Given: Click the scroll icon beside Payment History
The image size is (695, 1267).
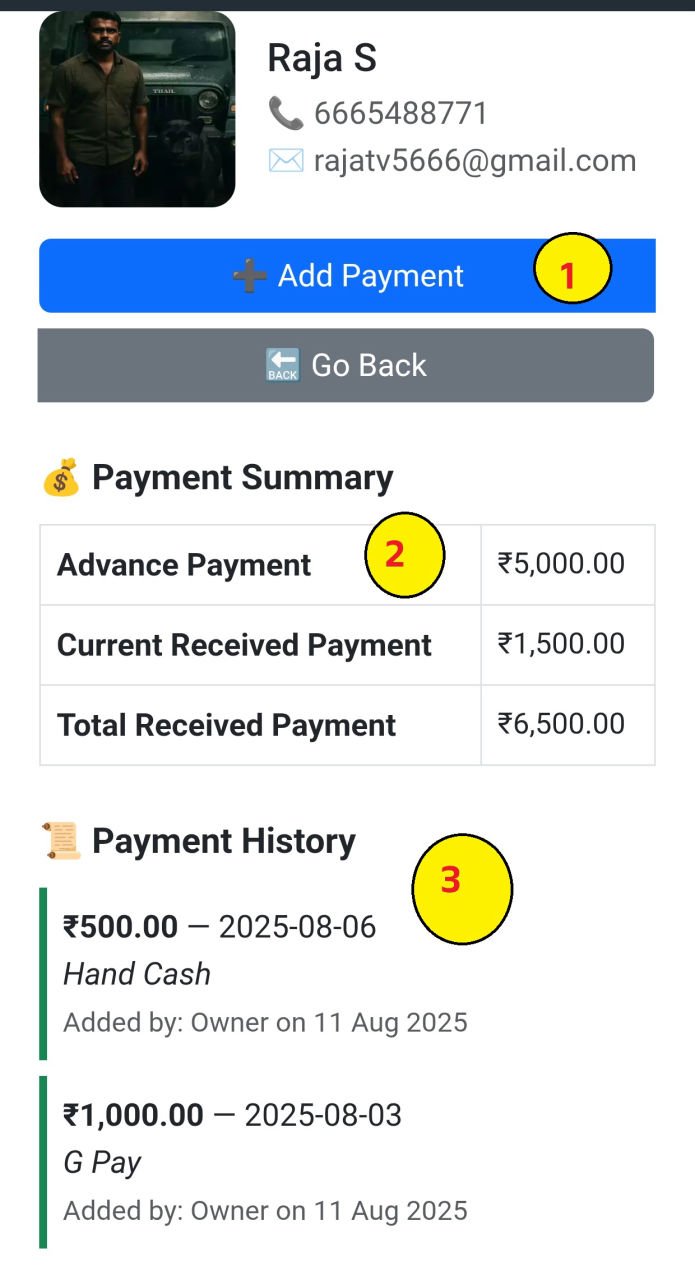Looking at the screenshot, I should pyautogui.click(x=61, y=842).
